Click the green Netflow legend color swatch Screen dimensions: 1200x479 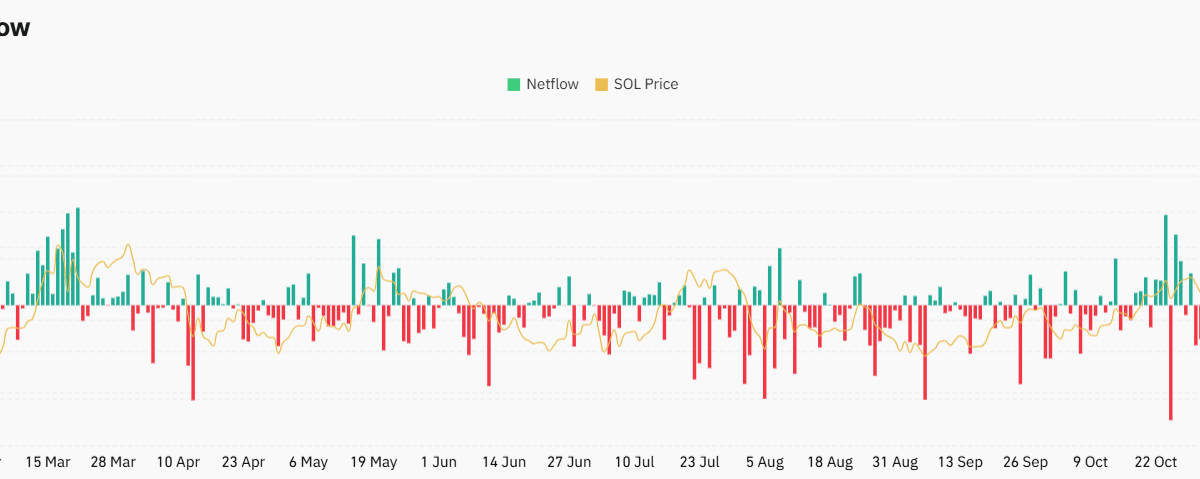514,84
